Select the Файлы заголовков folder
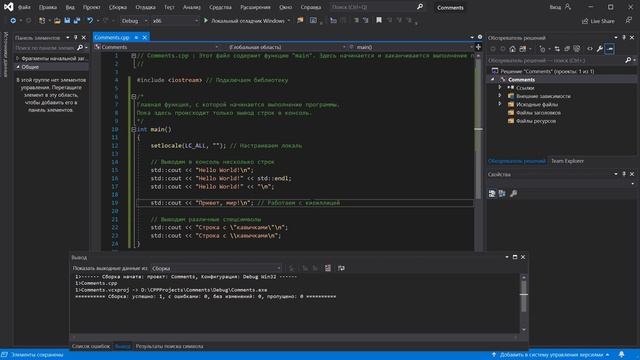Image resolution: width=640 pixels, height=360 pixels. pos(538,113)
